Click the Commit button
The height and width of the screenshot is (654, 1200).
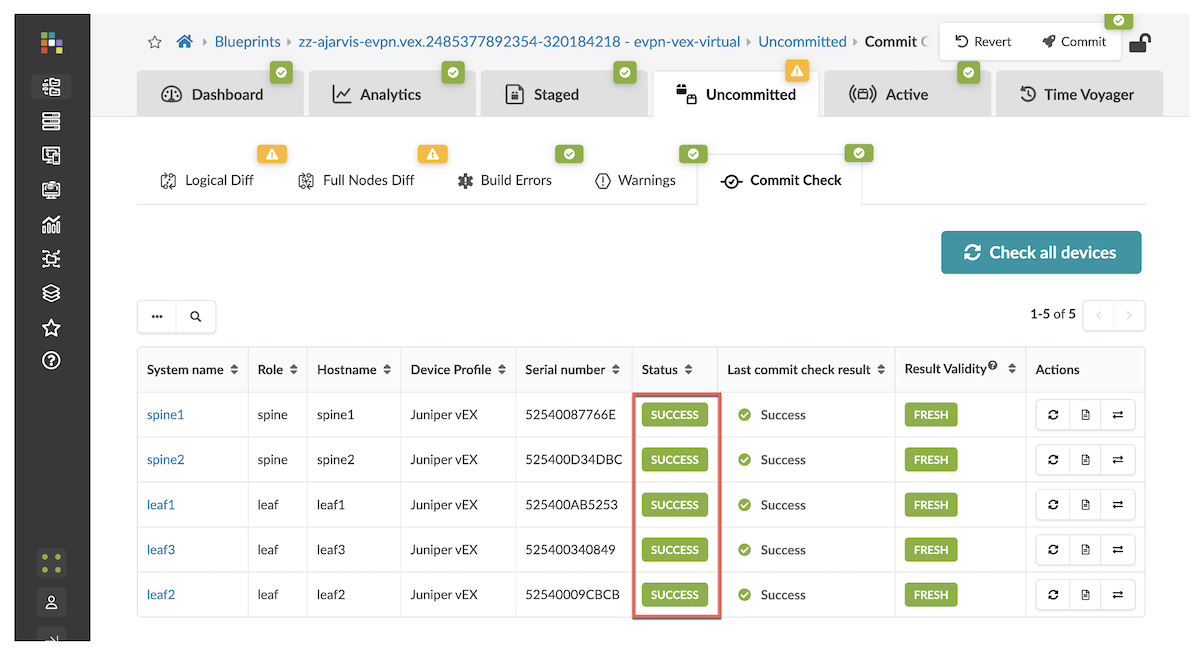pos(1073,42)
